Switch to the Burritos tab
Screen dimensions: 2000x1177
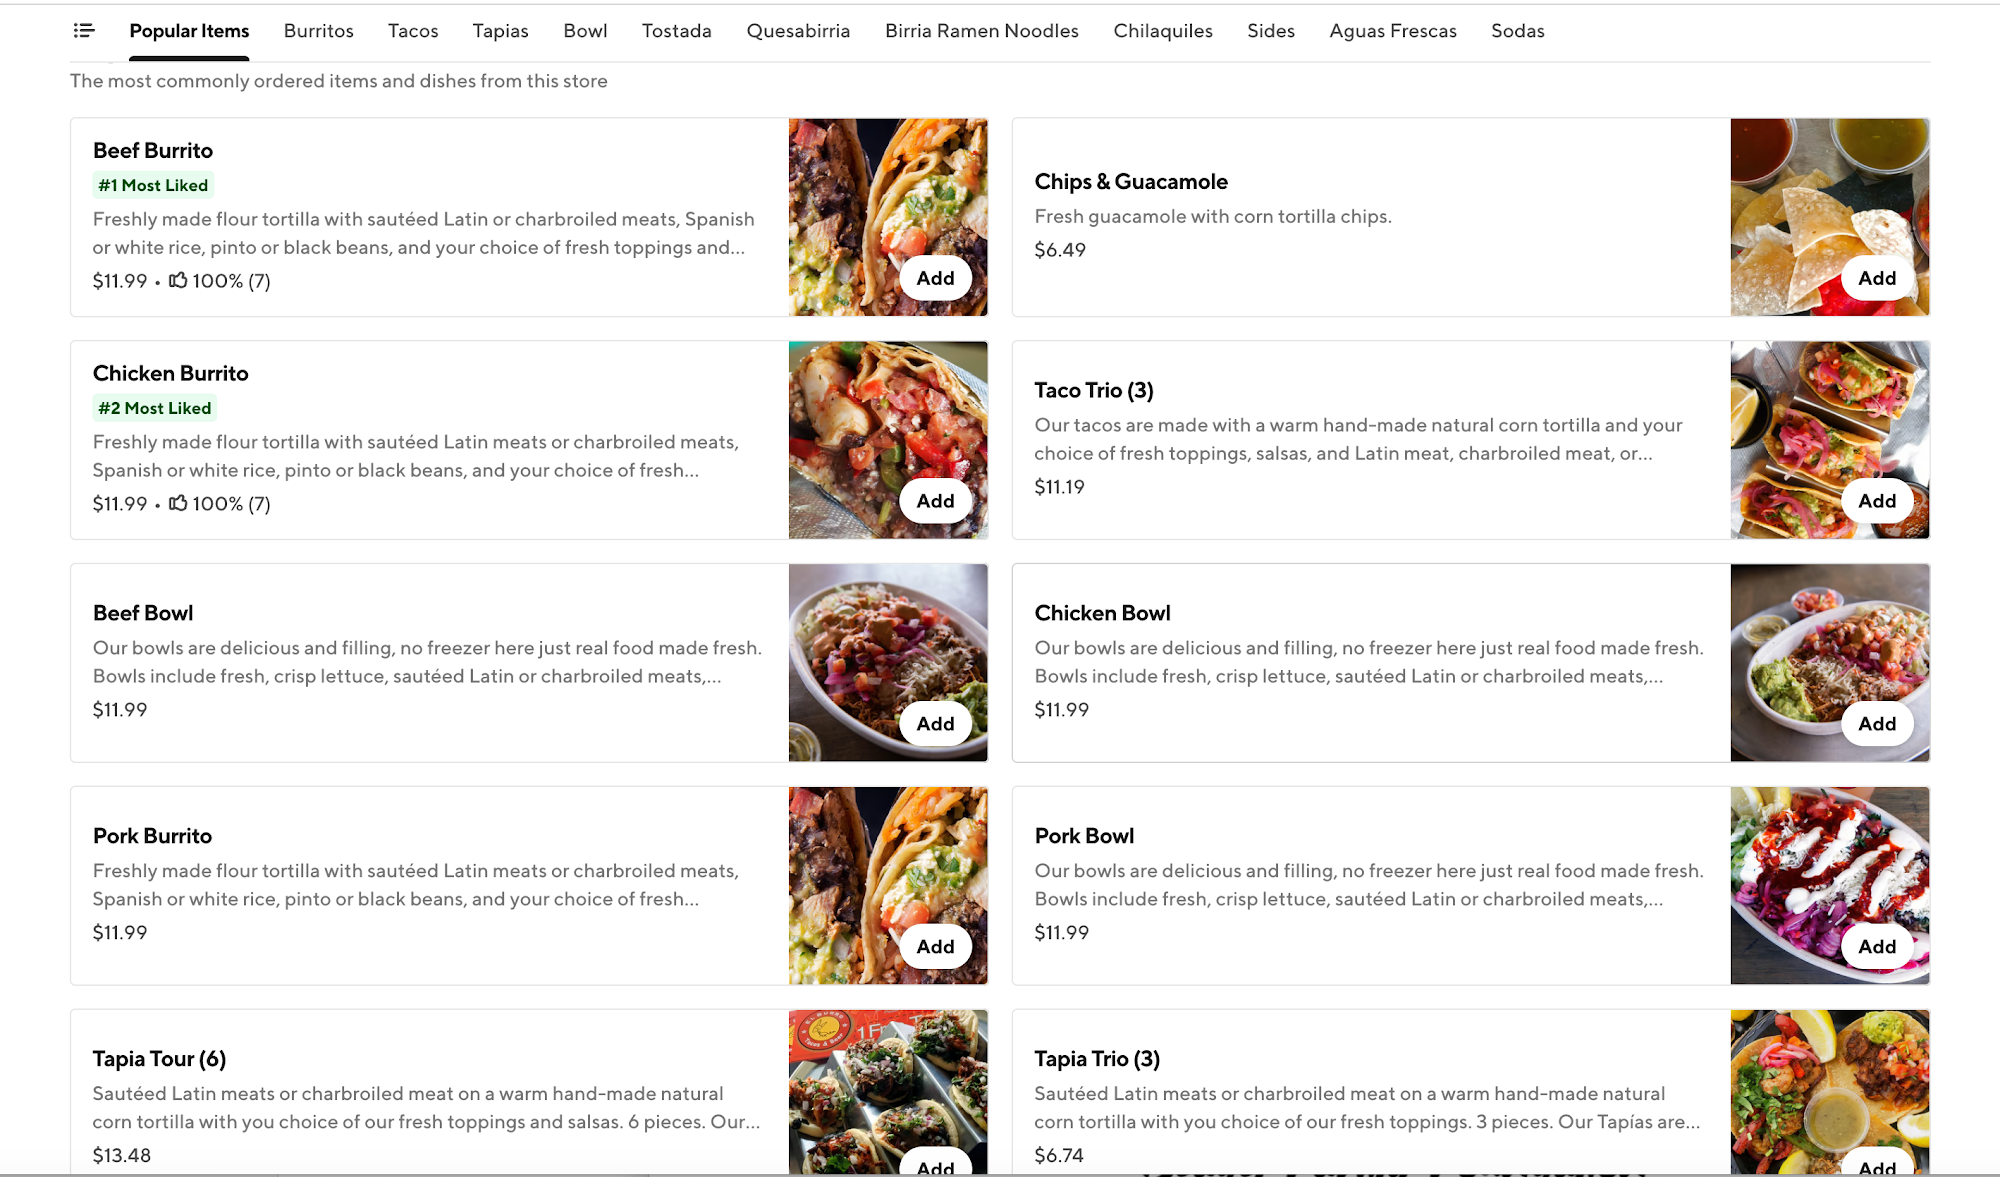point(318,31)
